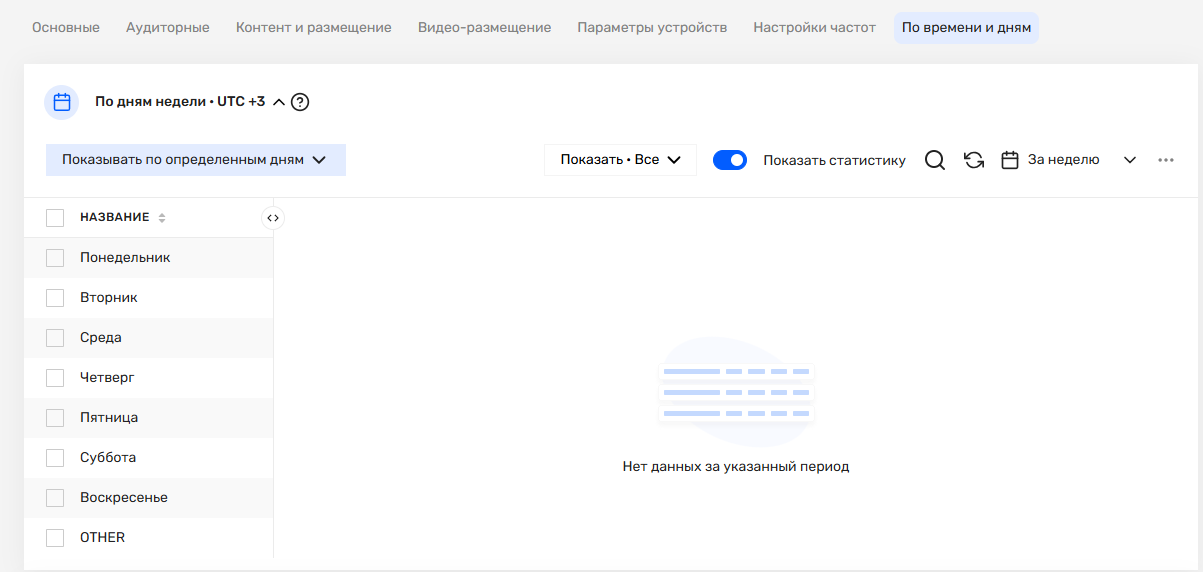Screen dimensions: 1203x572
Task: Click the column resize arrows handle
Action: 273,217
